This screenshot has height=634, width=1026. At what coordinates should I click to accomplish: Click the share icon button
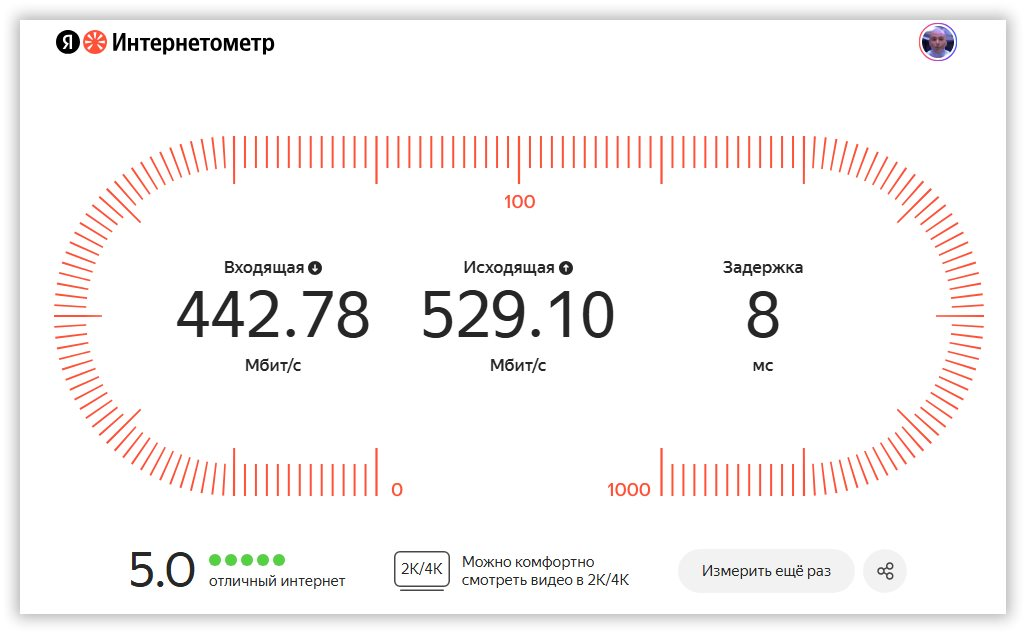(x=885, y=571)
